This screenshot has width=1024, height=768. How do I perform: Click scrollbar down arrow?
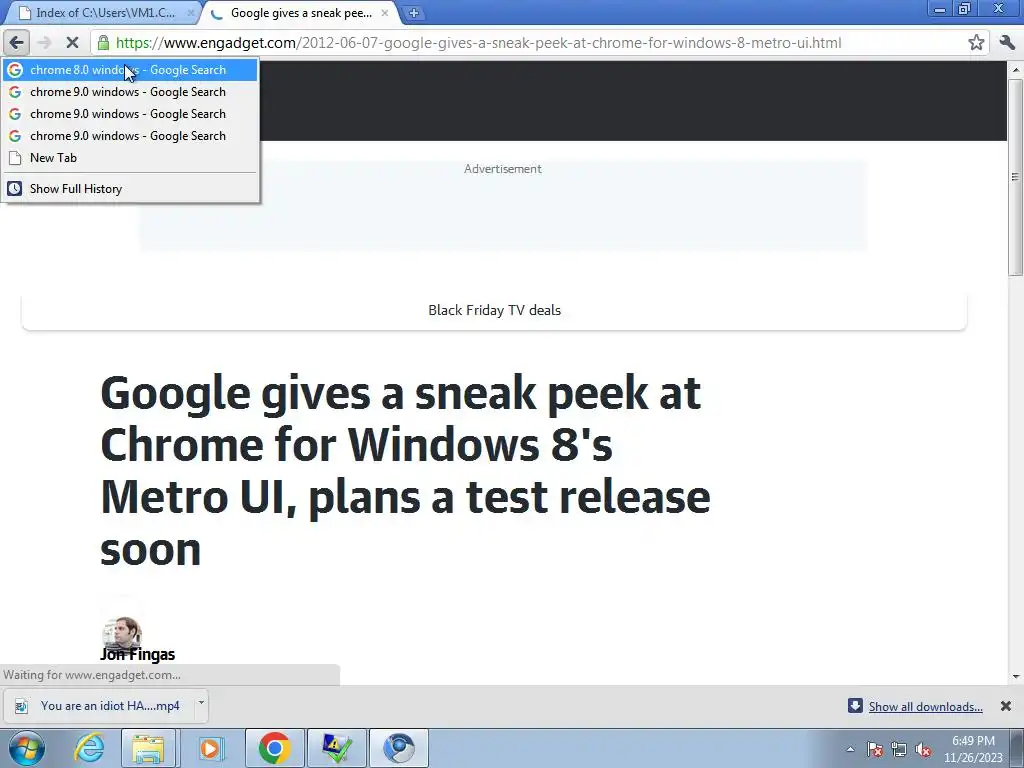[x=1016, y=677]
